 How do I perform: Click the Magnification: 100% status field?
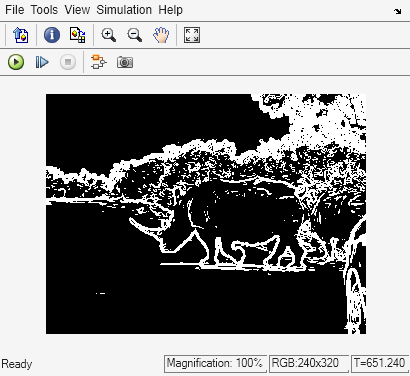(215, 363)
